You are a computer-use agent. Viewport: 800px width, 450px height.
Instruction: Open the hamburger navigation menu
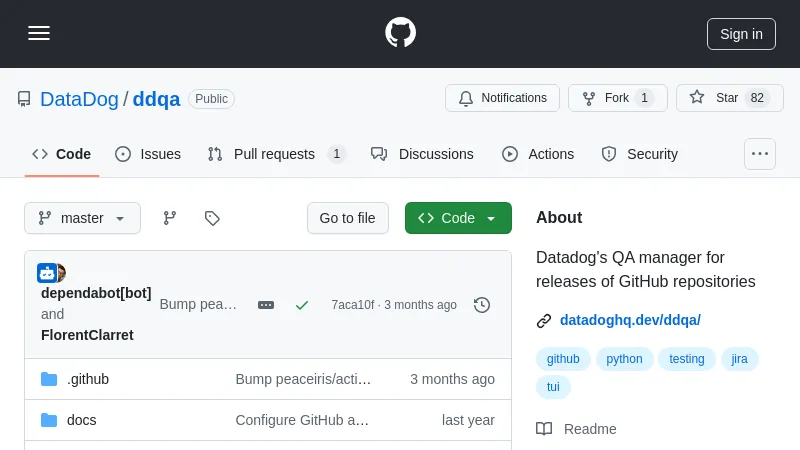pyautogui.click(x=39, y=33)
